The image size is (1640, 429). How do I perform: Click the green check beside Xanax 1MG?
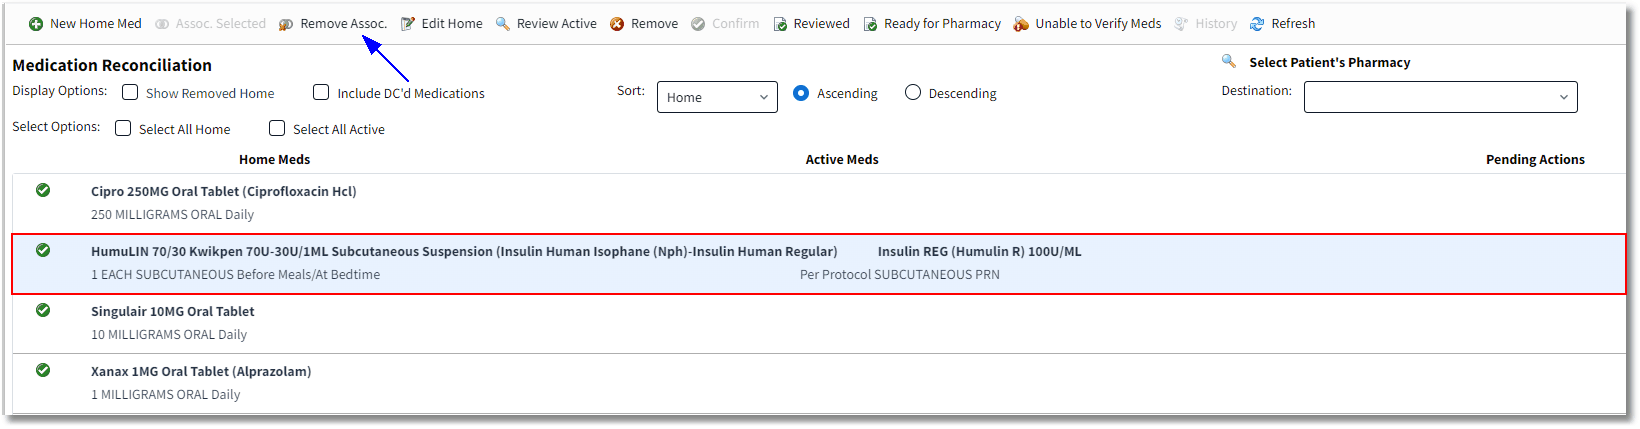point(43,370)
